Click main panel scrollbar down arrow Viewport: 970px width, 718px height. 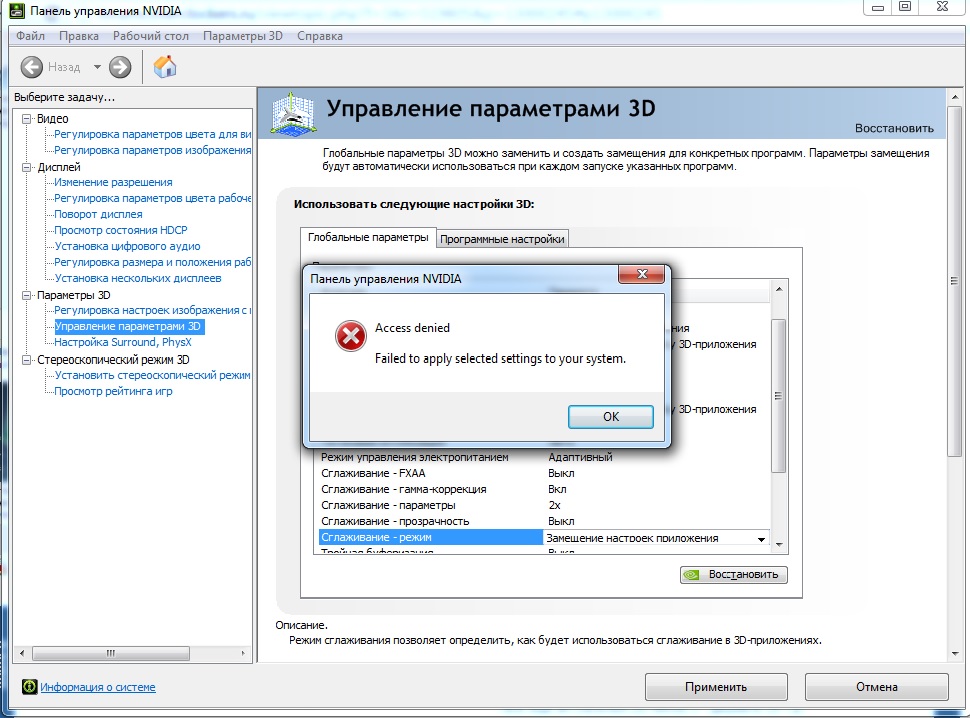pos(955,653)
